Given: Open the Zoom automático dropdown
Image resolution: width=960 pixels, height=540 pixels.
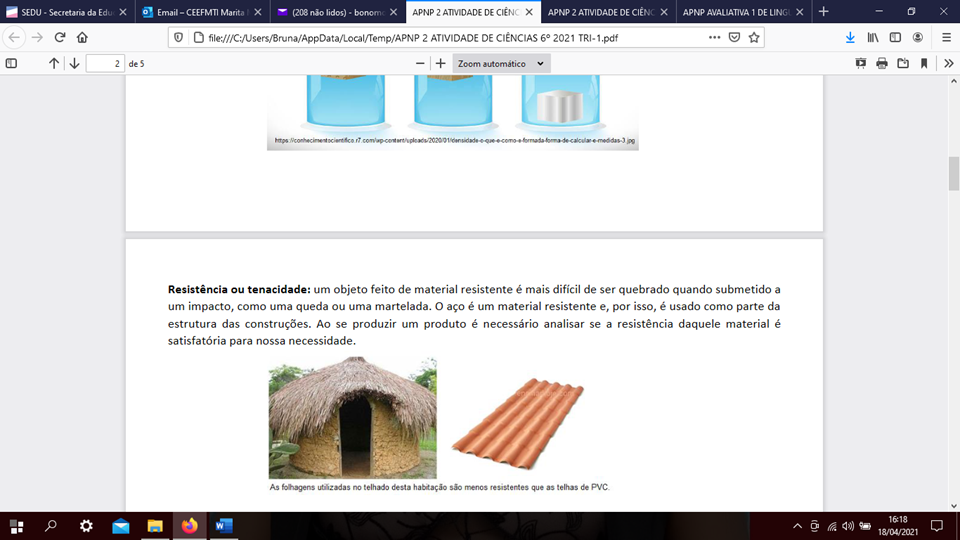Looking at the screenshot, I should [500, 63].
